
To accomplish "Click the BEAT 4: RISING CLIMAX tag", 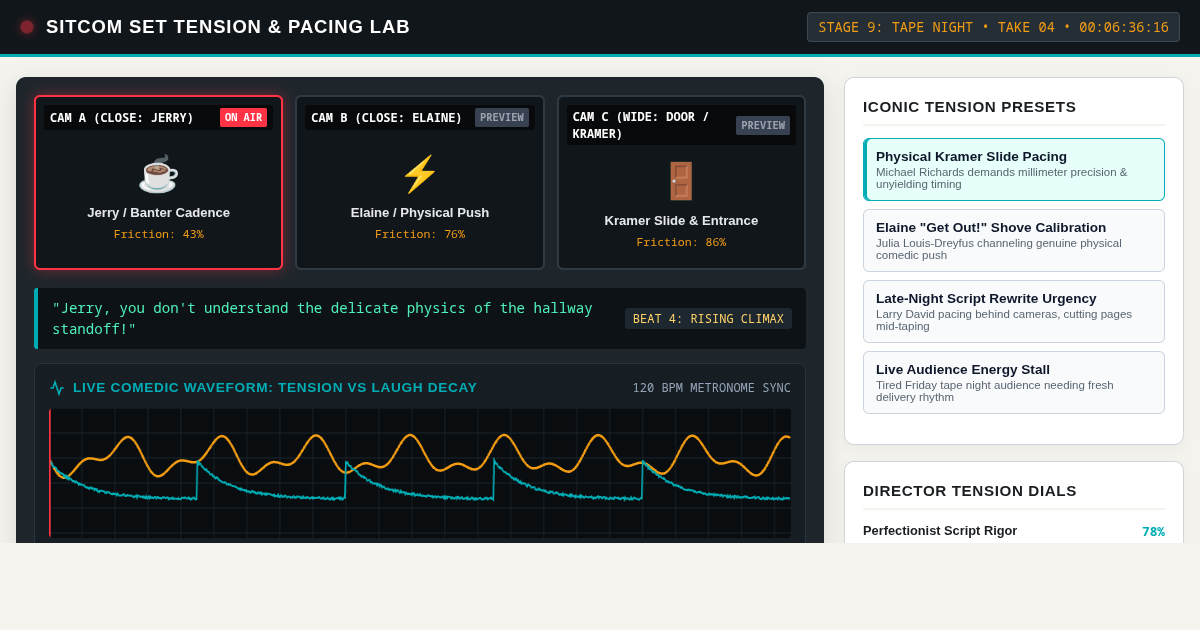I will click(708, 319).
